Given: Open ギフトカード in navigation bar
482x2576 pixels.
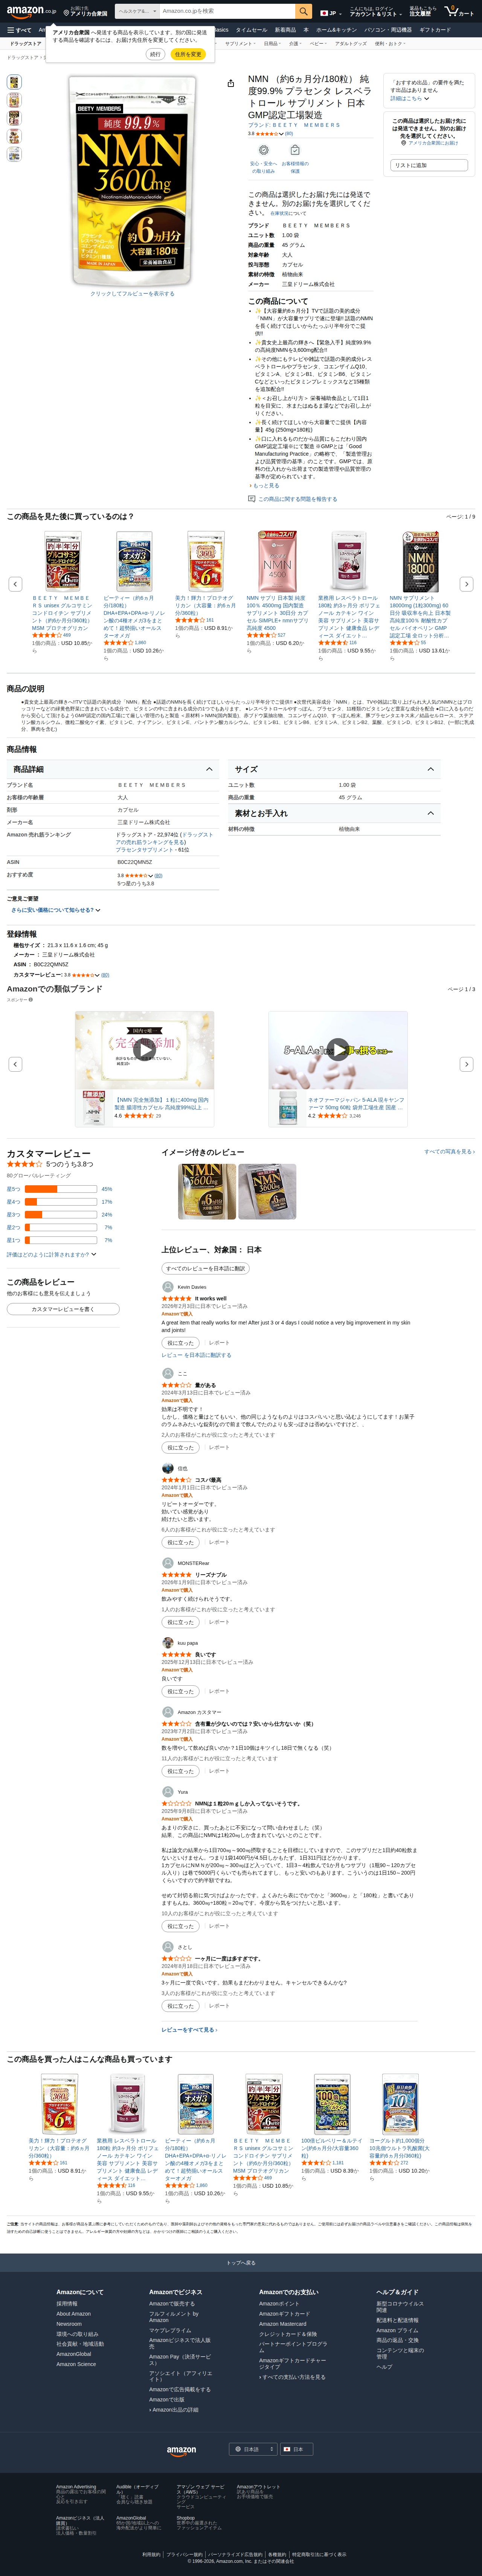Looking at the screenshot, I should click(x=435, y=30).
